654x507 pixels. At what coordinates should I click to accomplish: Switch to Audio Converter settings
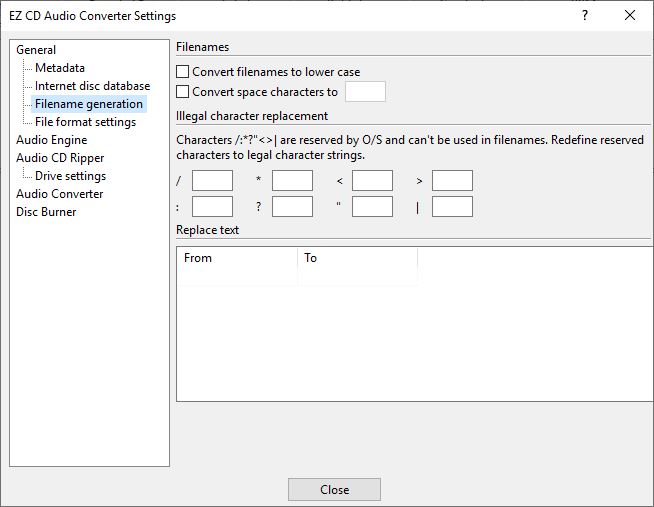pyautogui.click(x=60, y=194)
